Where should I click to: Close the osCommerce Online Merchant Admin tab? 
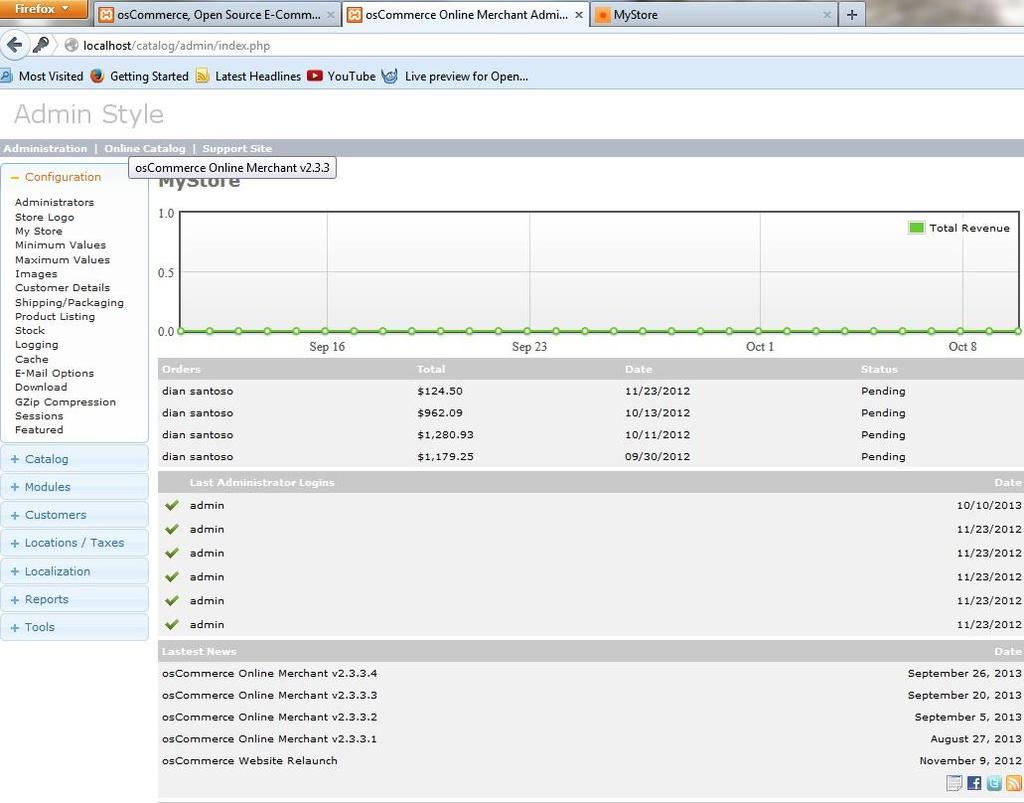[x=579, y=14]
